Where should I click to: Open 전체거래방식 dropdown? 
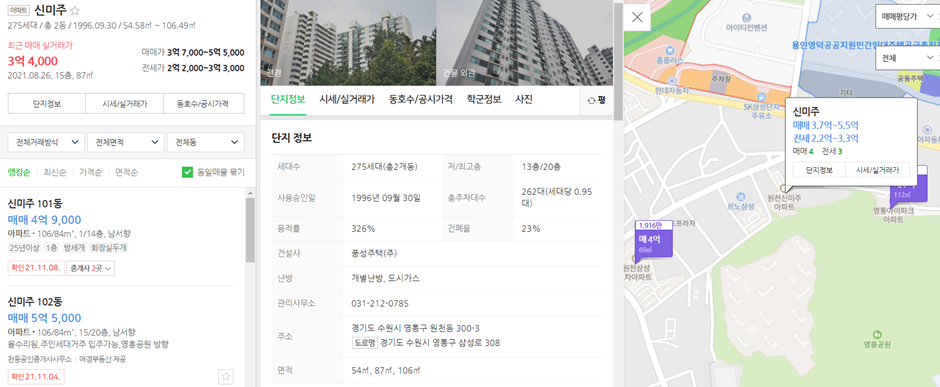click(46, 142)
